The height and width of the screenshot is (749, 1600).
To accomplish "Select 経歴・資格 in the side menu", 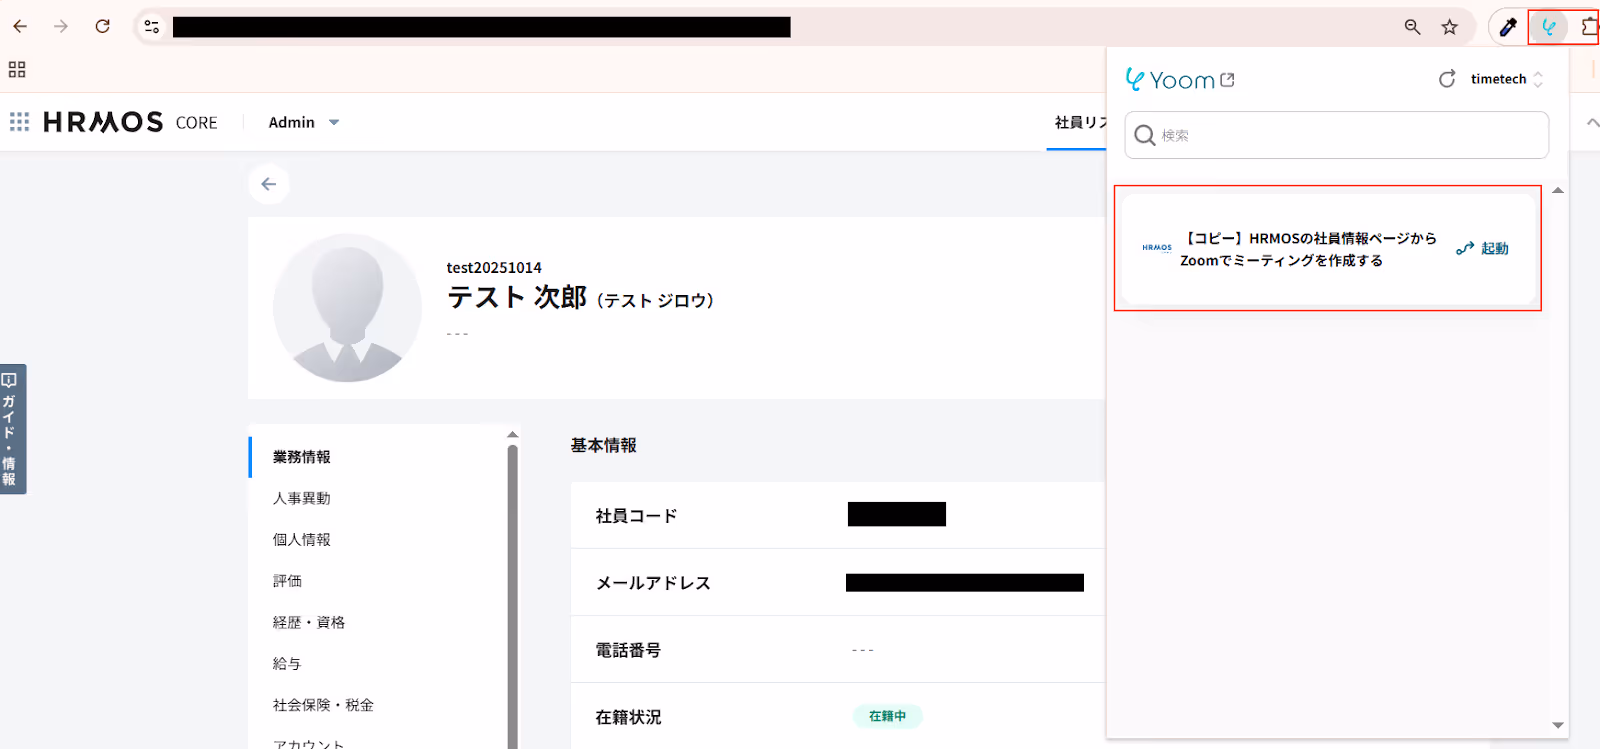I will click(309, 622).
